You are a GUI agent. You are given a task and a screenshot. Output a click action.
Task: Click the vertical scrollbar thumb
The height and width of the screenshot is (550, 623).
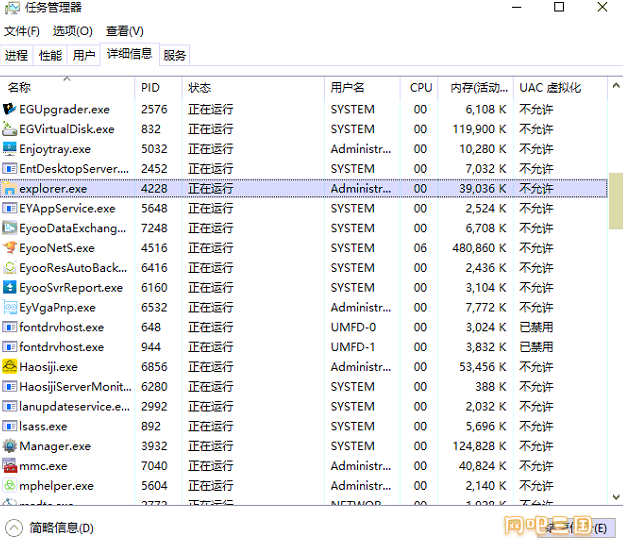[x=615, y=200]
